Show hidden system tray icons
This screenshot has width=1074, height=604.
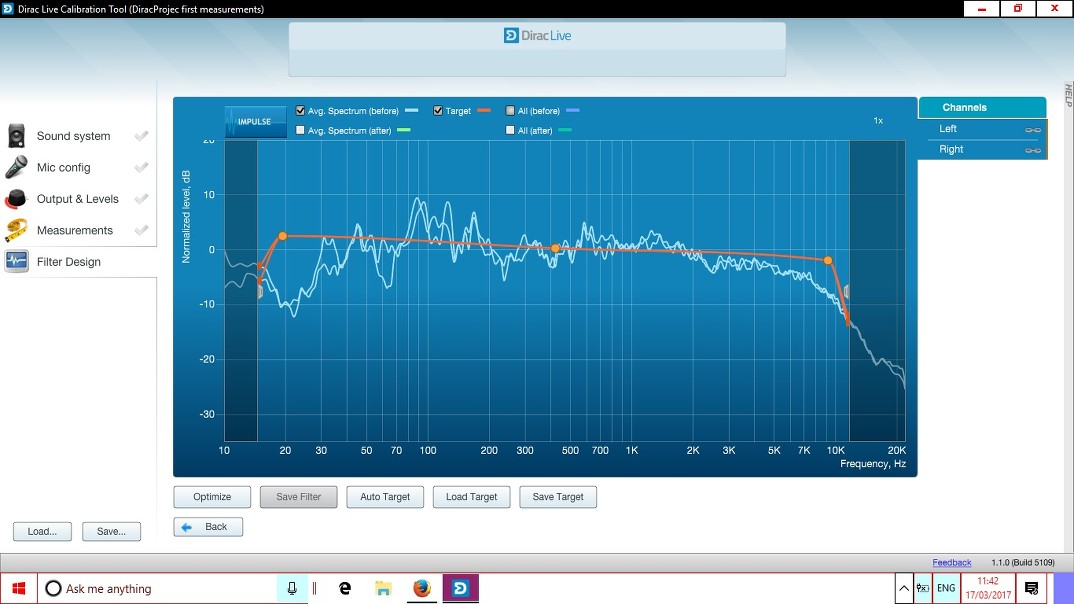point(904,588)
